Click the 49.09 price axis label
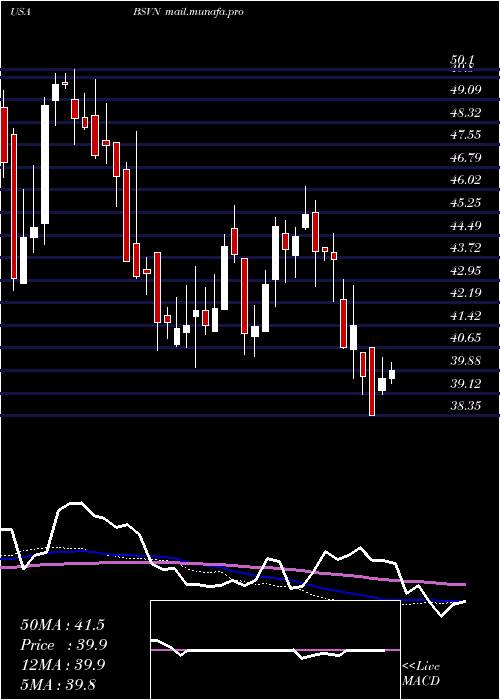 [467, 90]
